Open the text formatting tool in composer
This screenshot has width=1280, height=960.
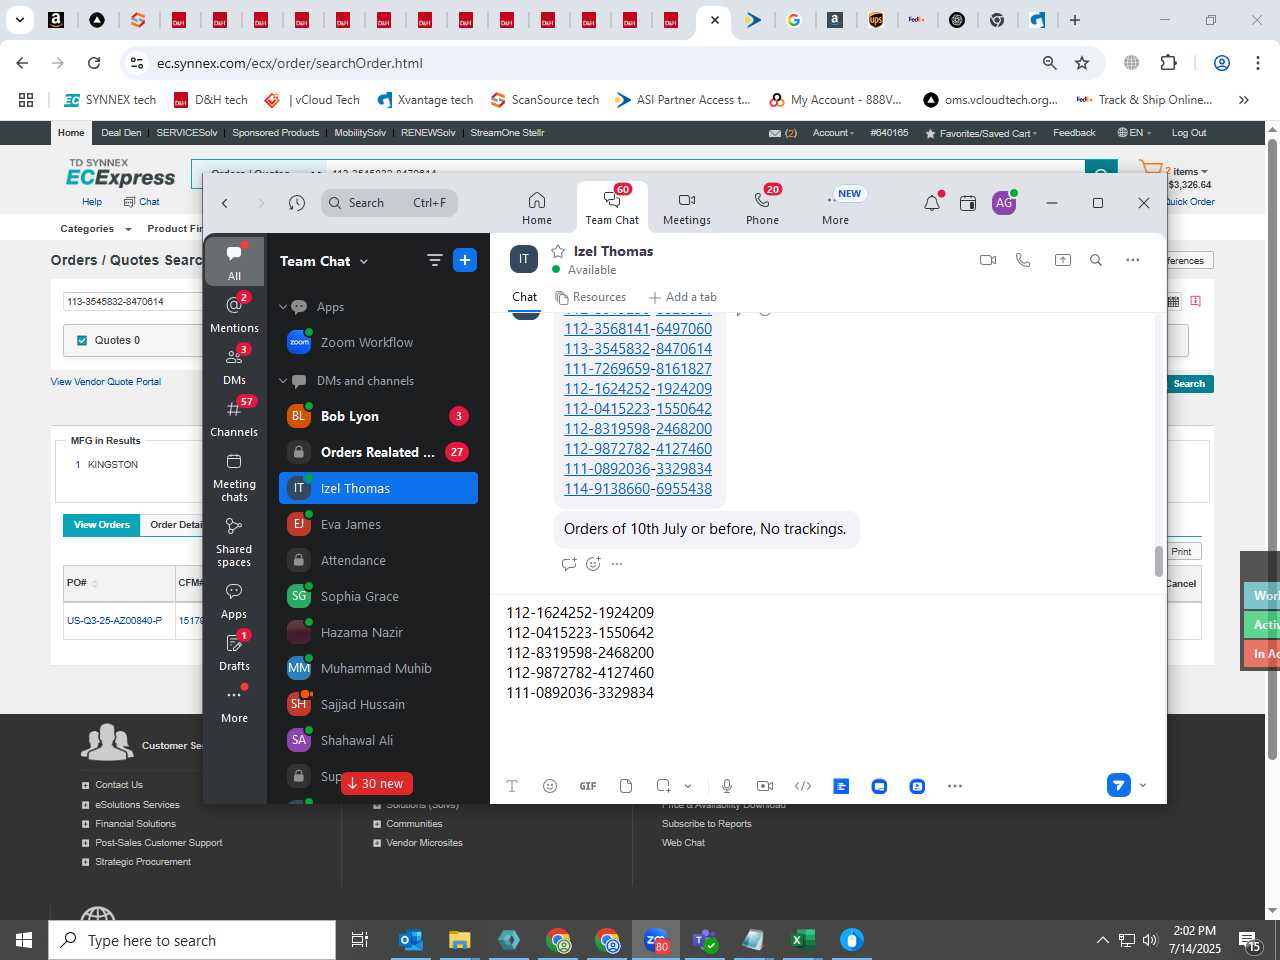[x=512, y=786]
